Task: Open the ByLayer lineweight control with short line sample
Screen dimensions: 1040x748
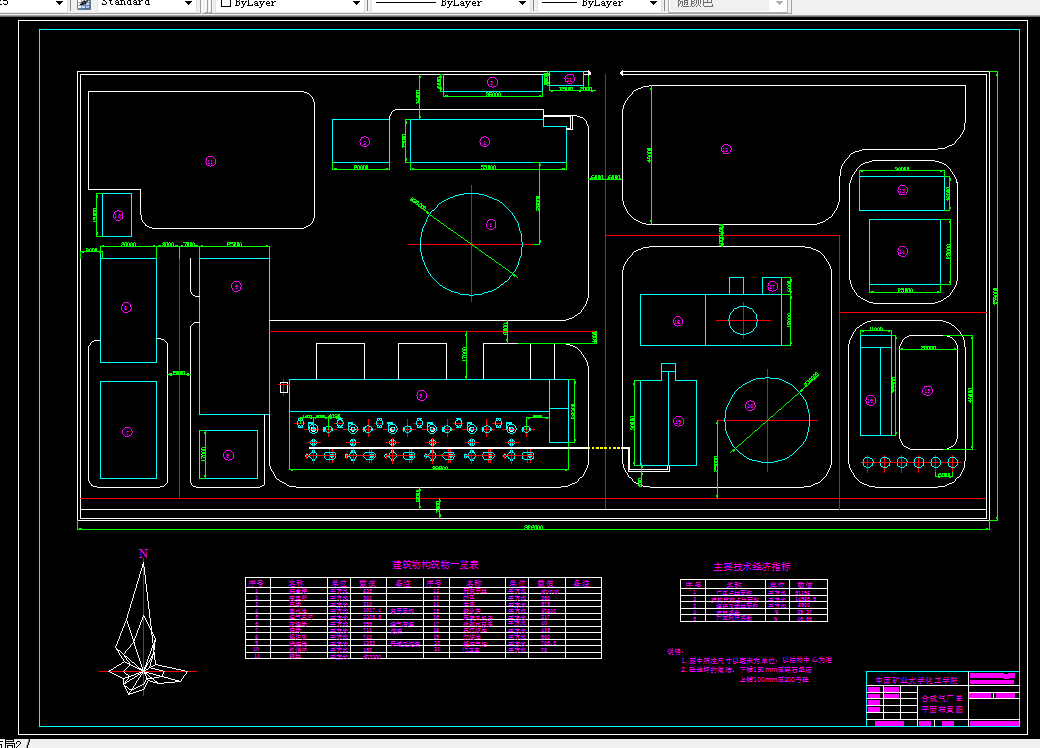Action: point(599,4)
